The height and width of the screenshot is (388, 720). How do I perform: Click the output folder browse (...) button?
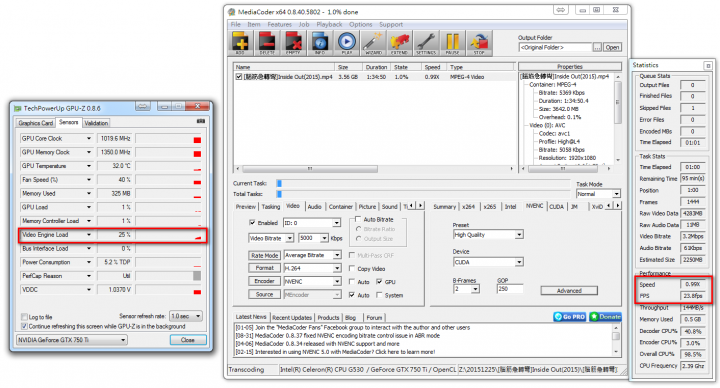[597, 47]
